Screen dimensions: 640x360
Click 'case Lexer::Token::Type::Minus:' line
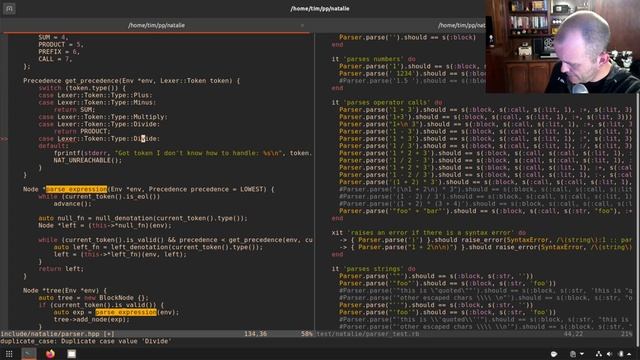[97, 102]
